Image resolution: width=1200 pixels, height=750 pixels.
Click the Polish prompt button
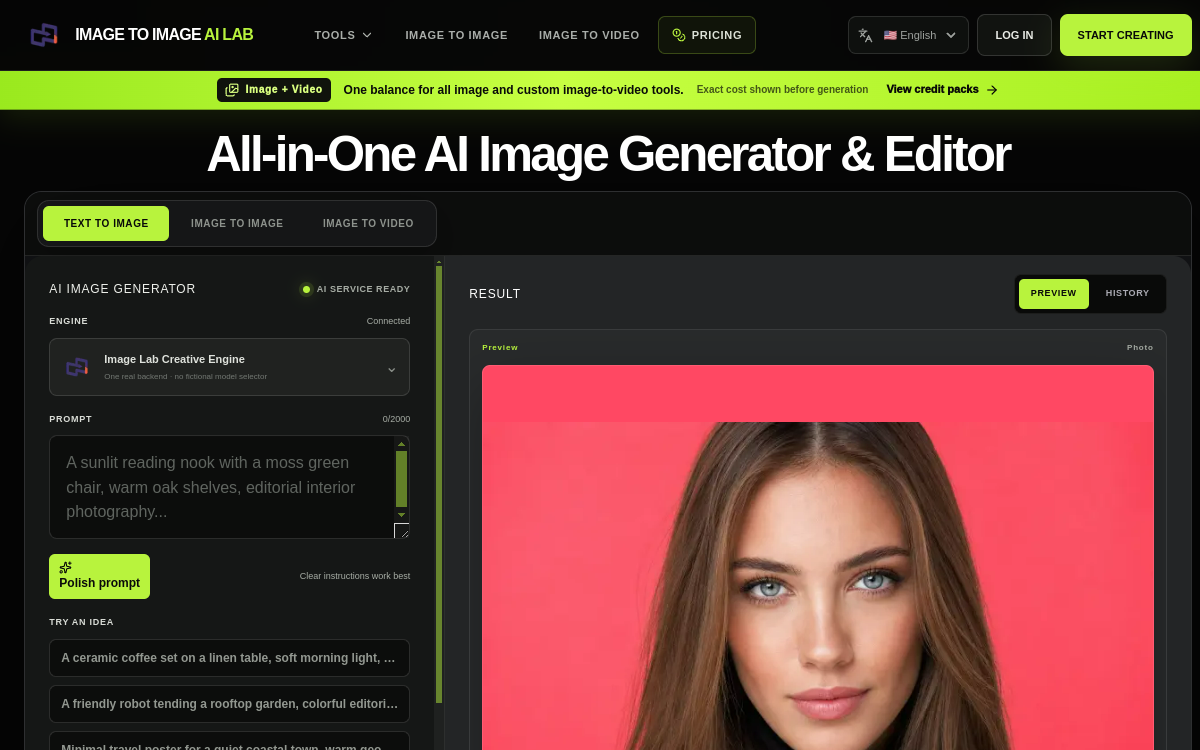(99, 576)
